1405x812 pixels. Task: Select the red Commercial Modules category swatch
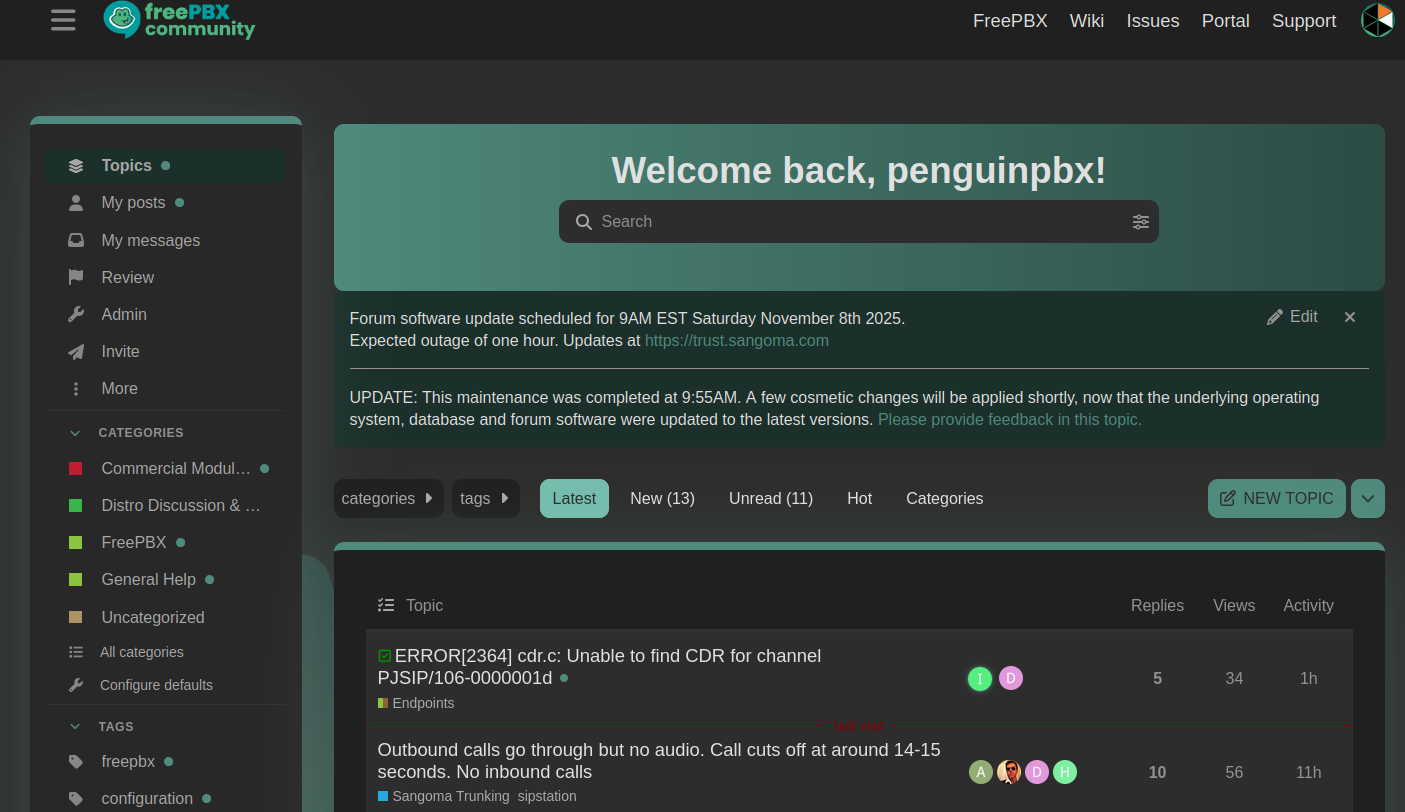click(75, 468)
